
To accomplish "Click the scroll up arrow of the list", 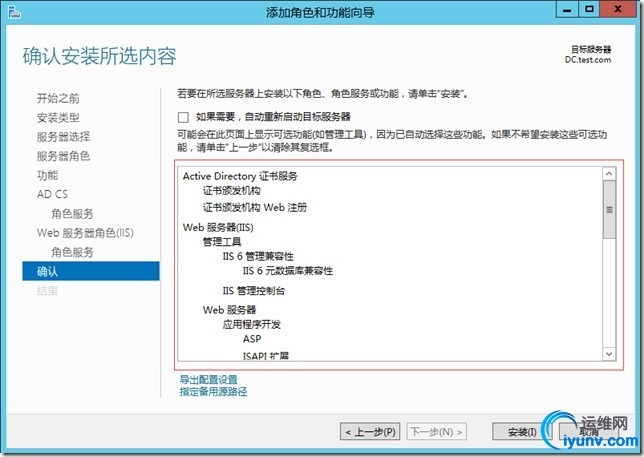I will pos(609,174).
